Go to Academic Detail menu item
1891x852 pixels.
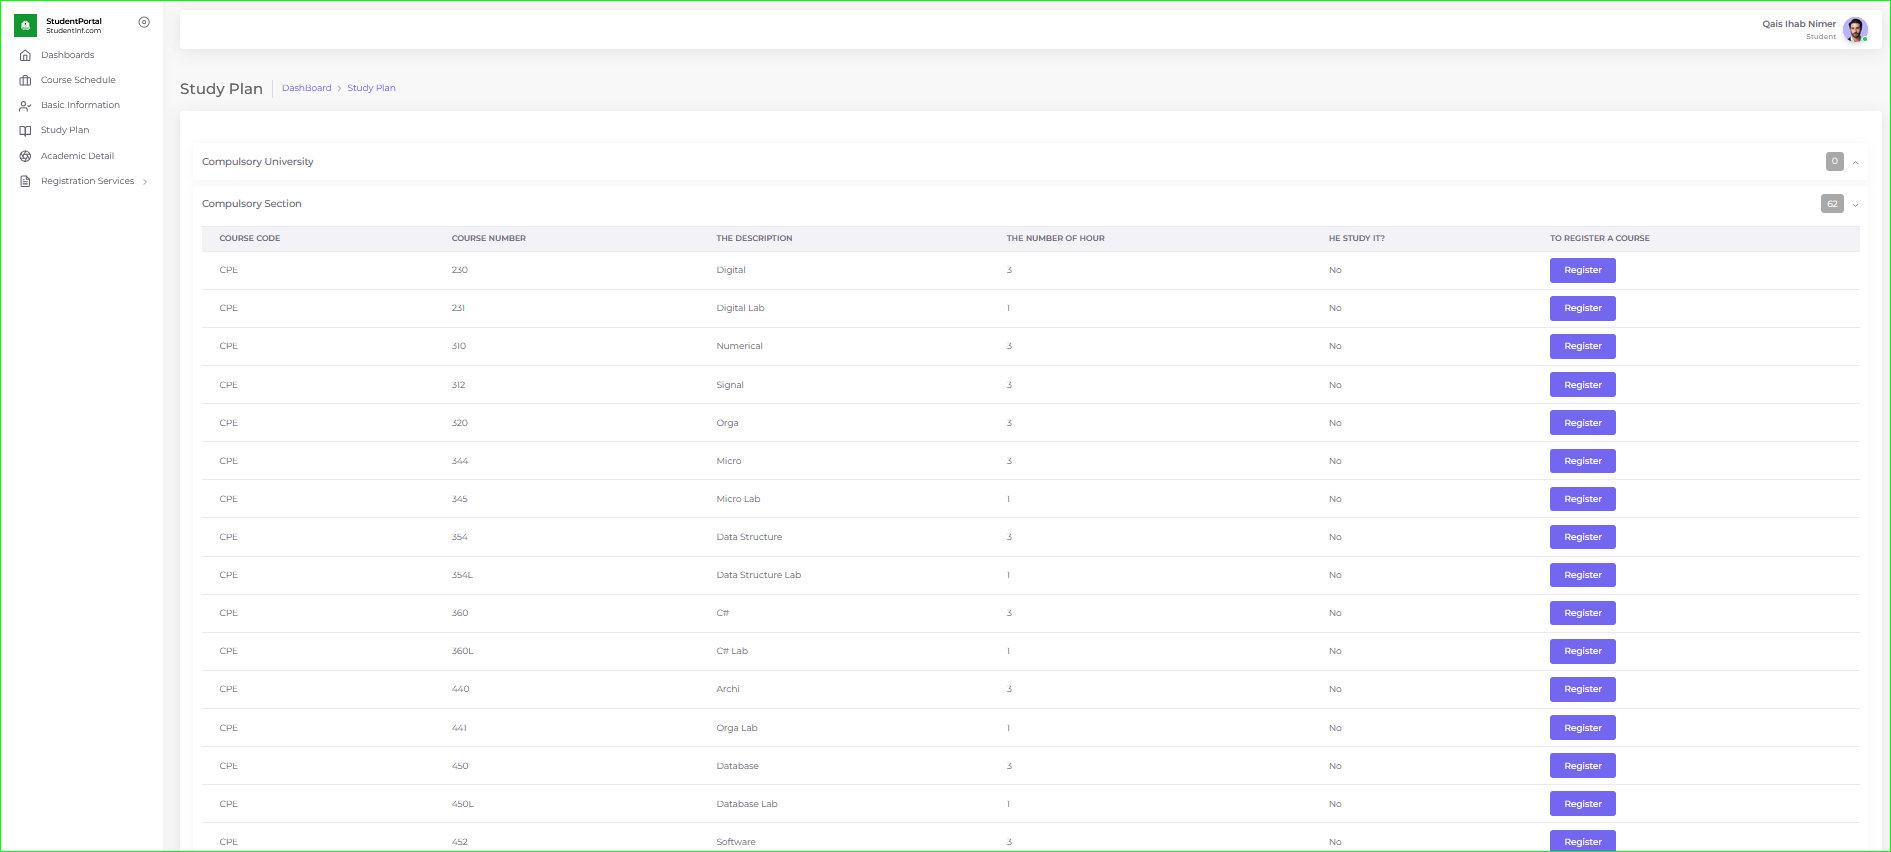77,156
